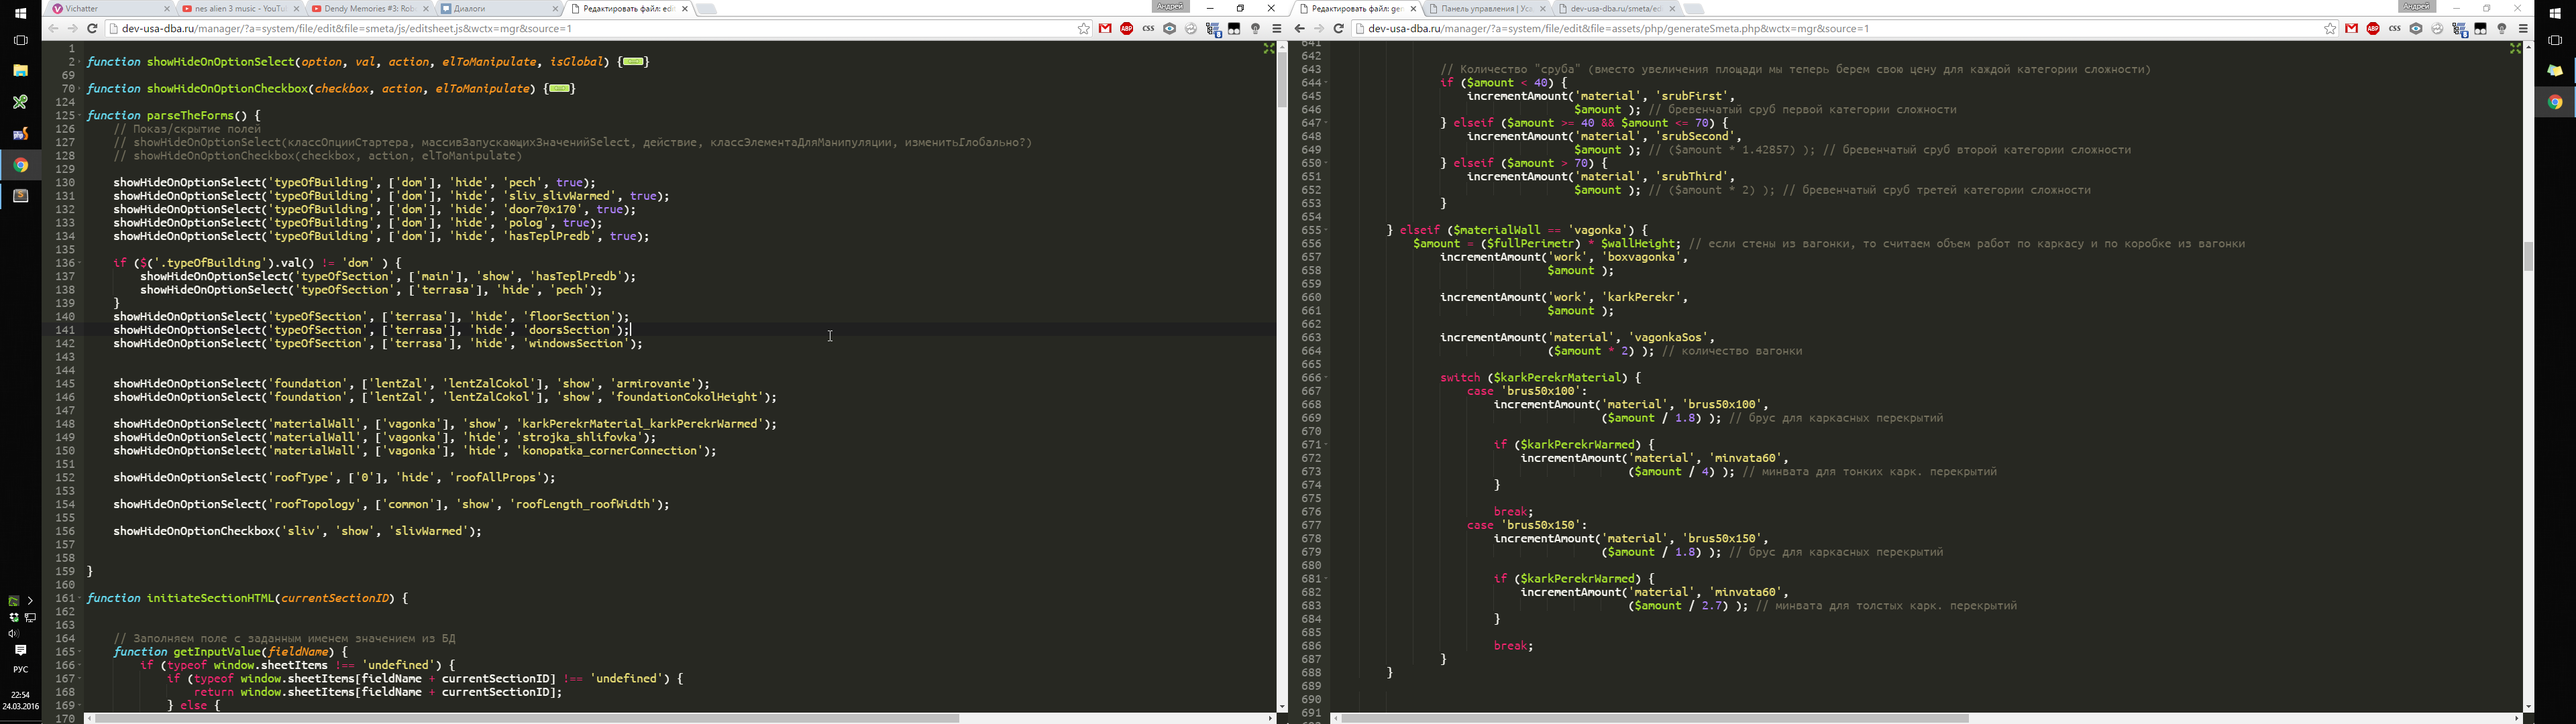Reload page in the left Chrome window
Viewport: 2576px width, 724px height.
pyautogui.click(x=92, y=29)
